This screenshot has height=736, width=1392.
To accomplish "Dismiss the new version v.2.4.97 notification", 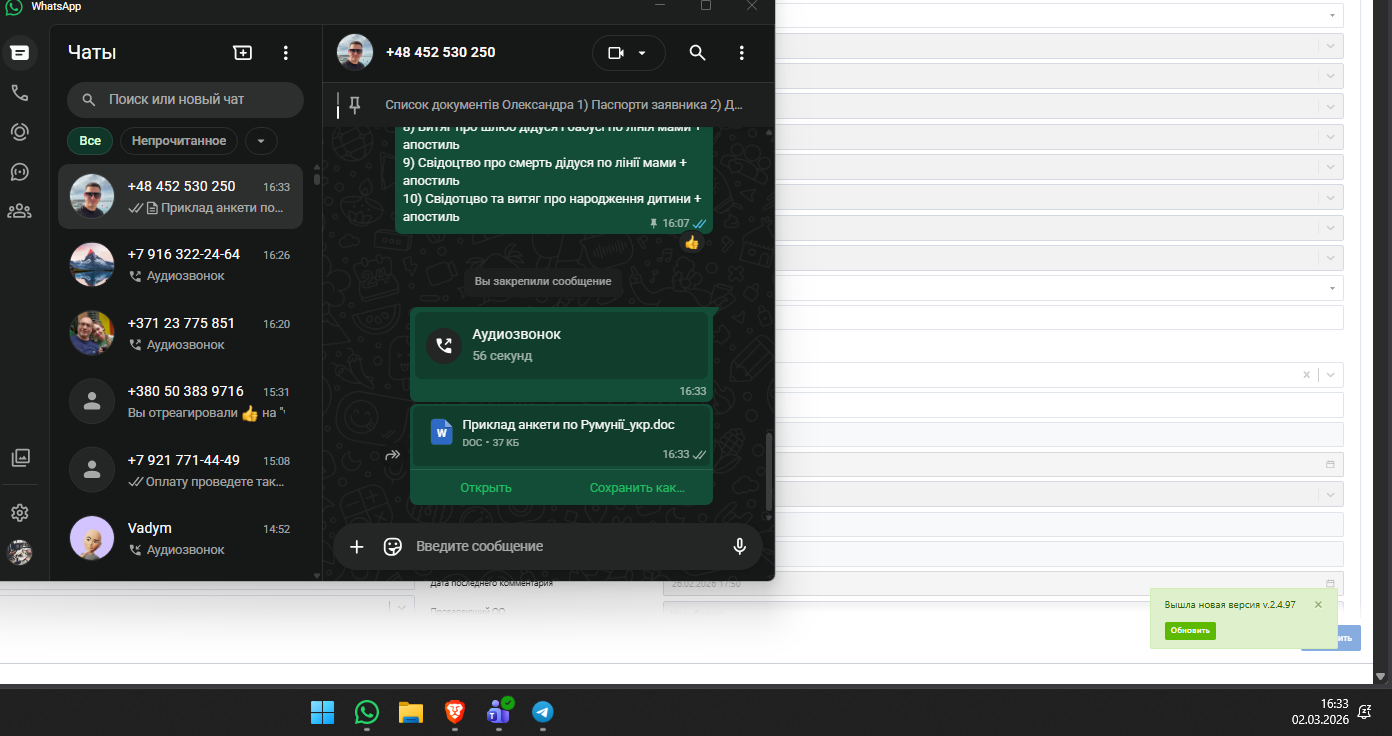I will (1318, 605).
